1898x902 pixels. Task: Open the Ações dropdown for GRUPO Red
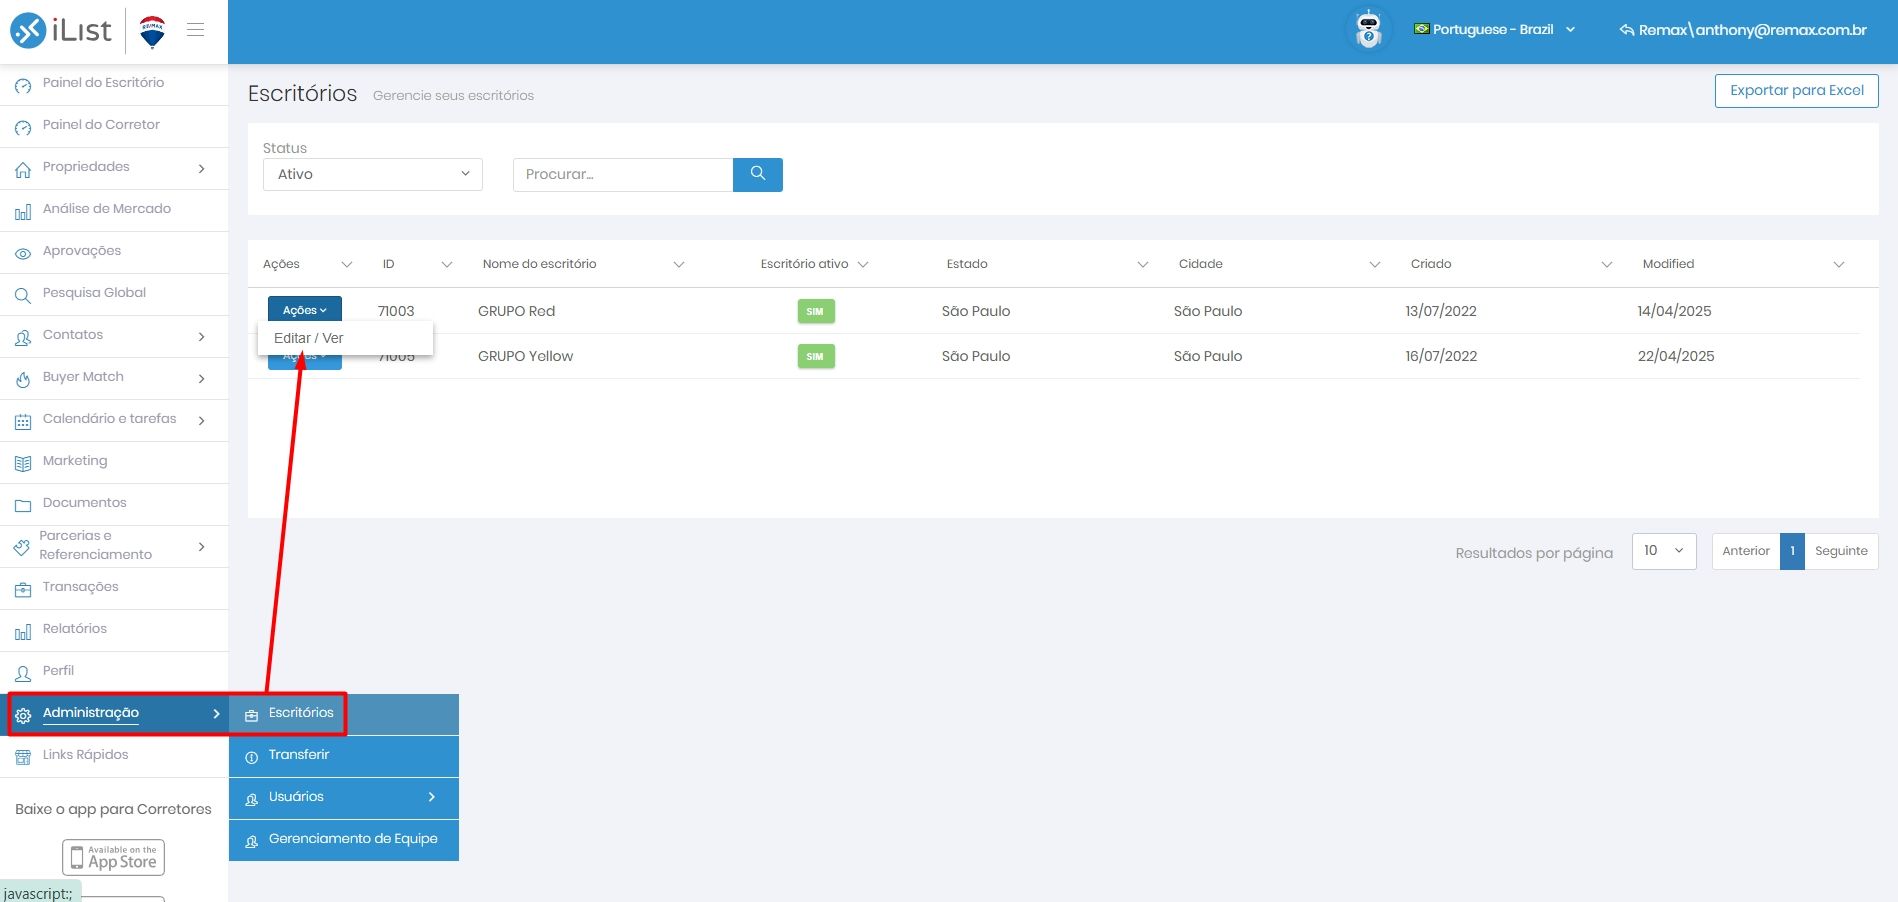click(305, 310)
